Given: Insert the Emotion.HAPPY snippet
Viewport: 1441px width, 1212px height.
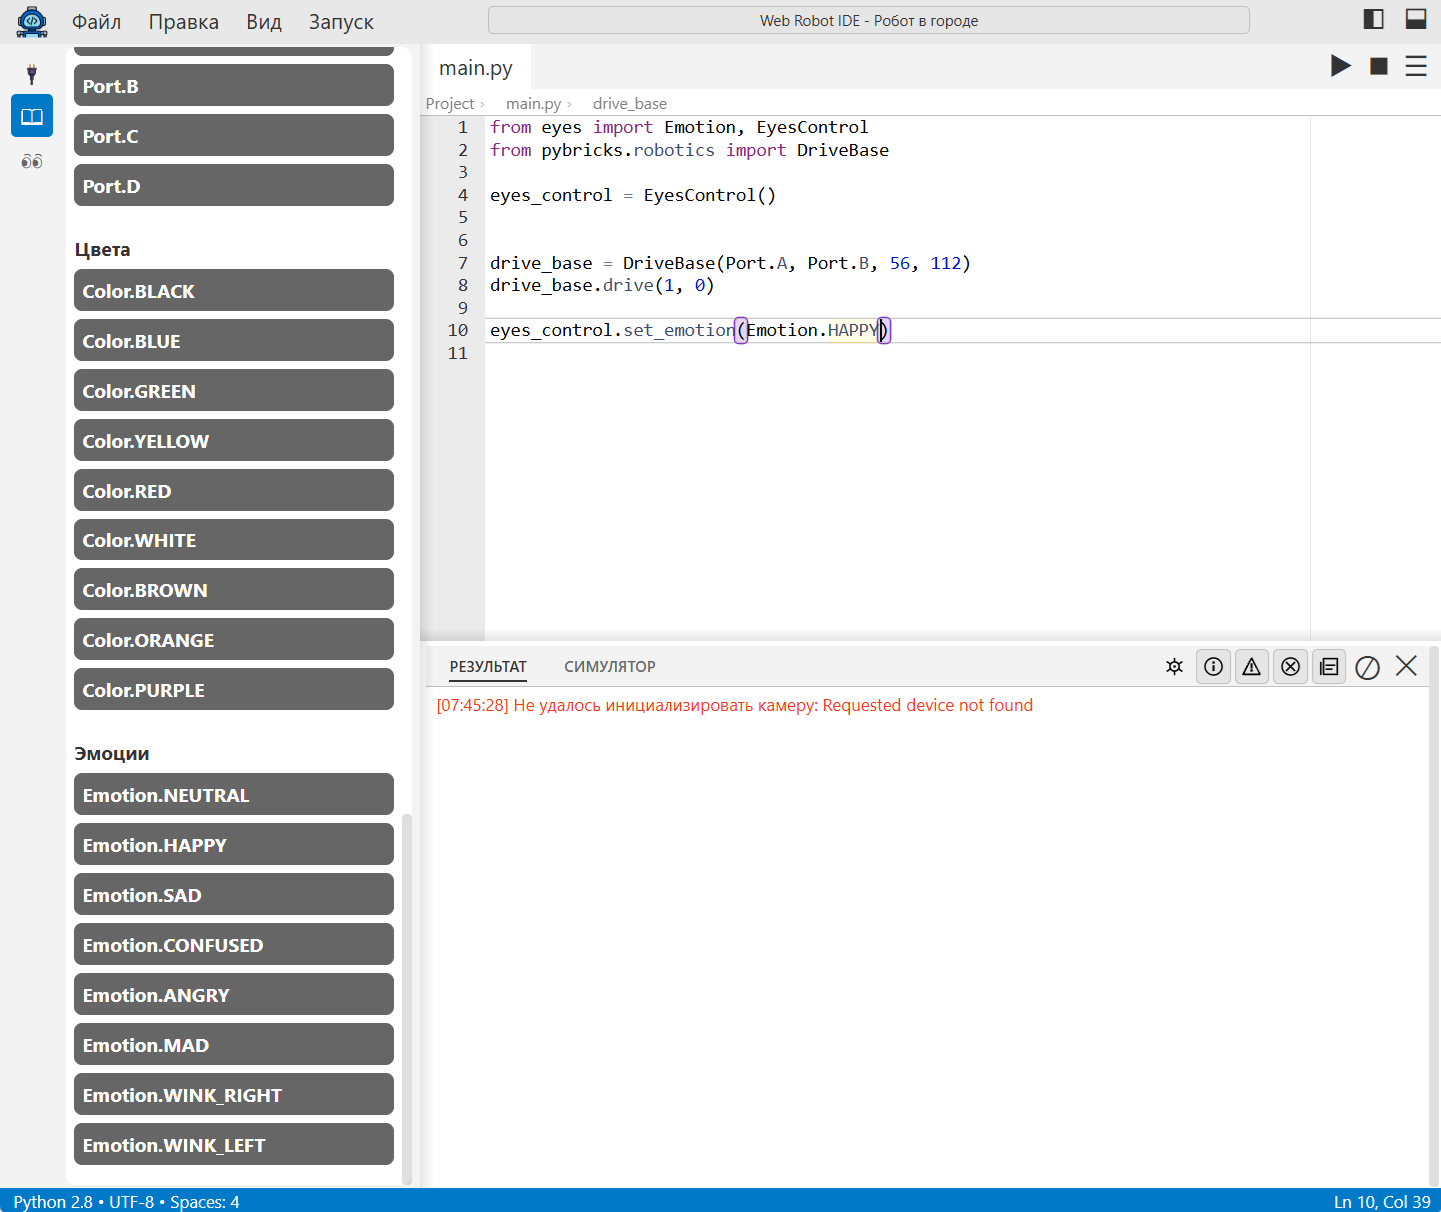Looking at the screenshot, I should (234, 844).
